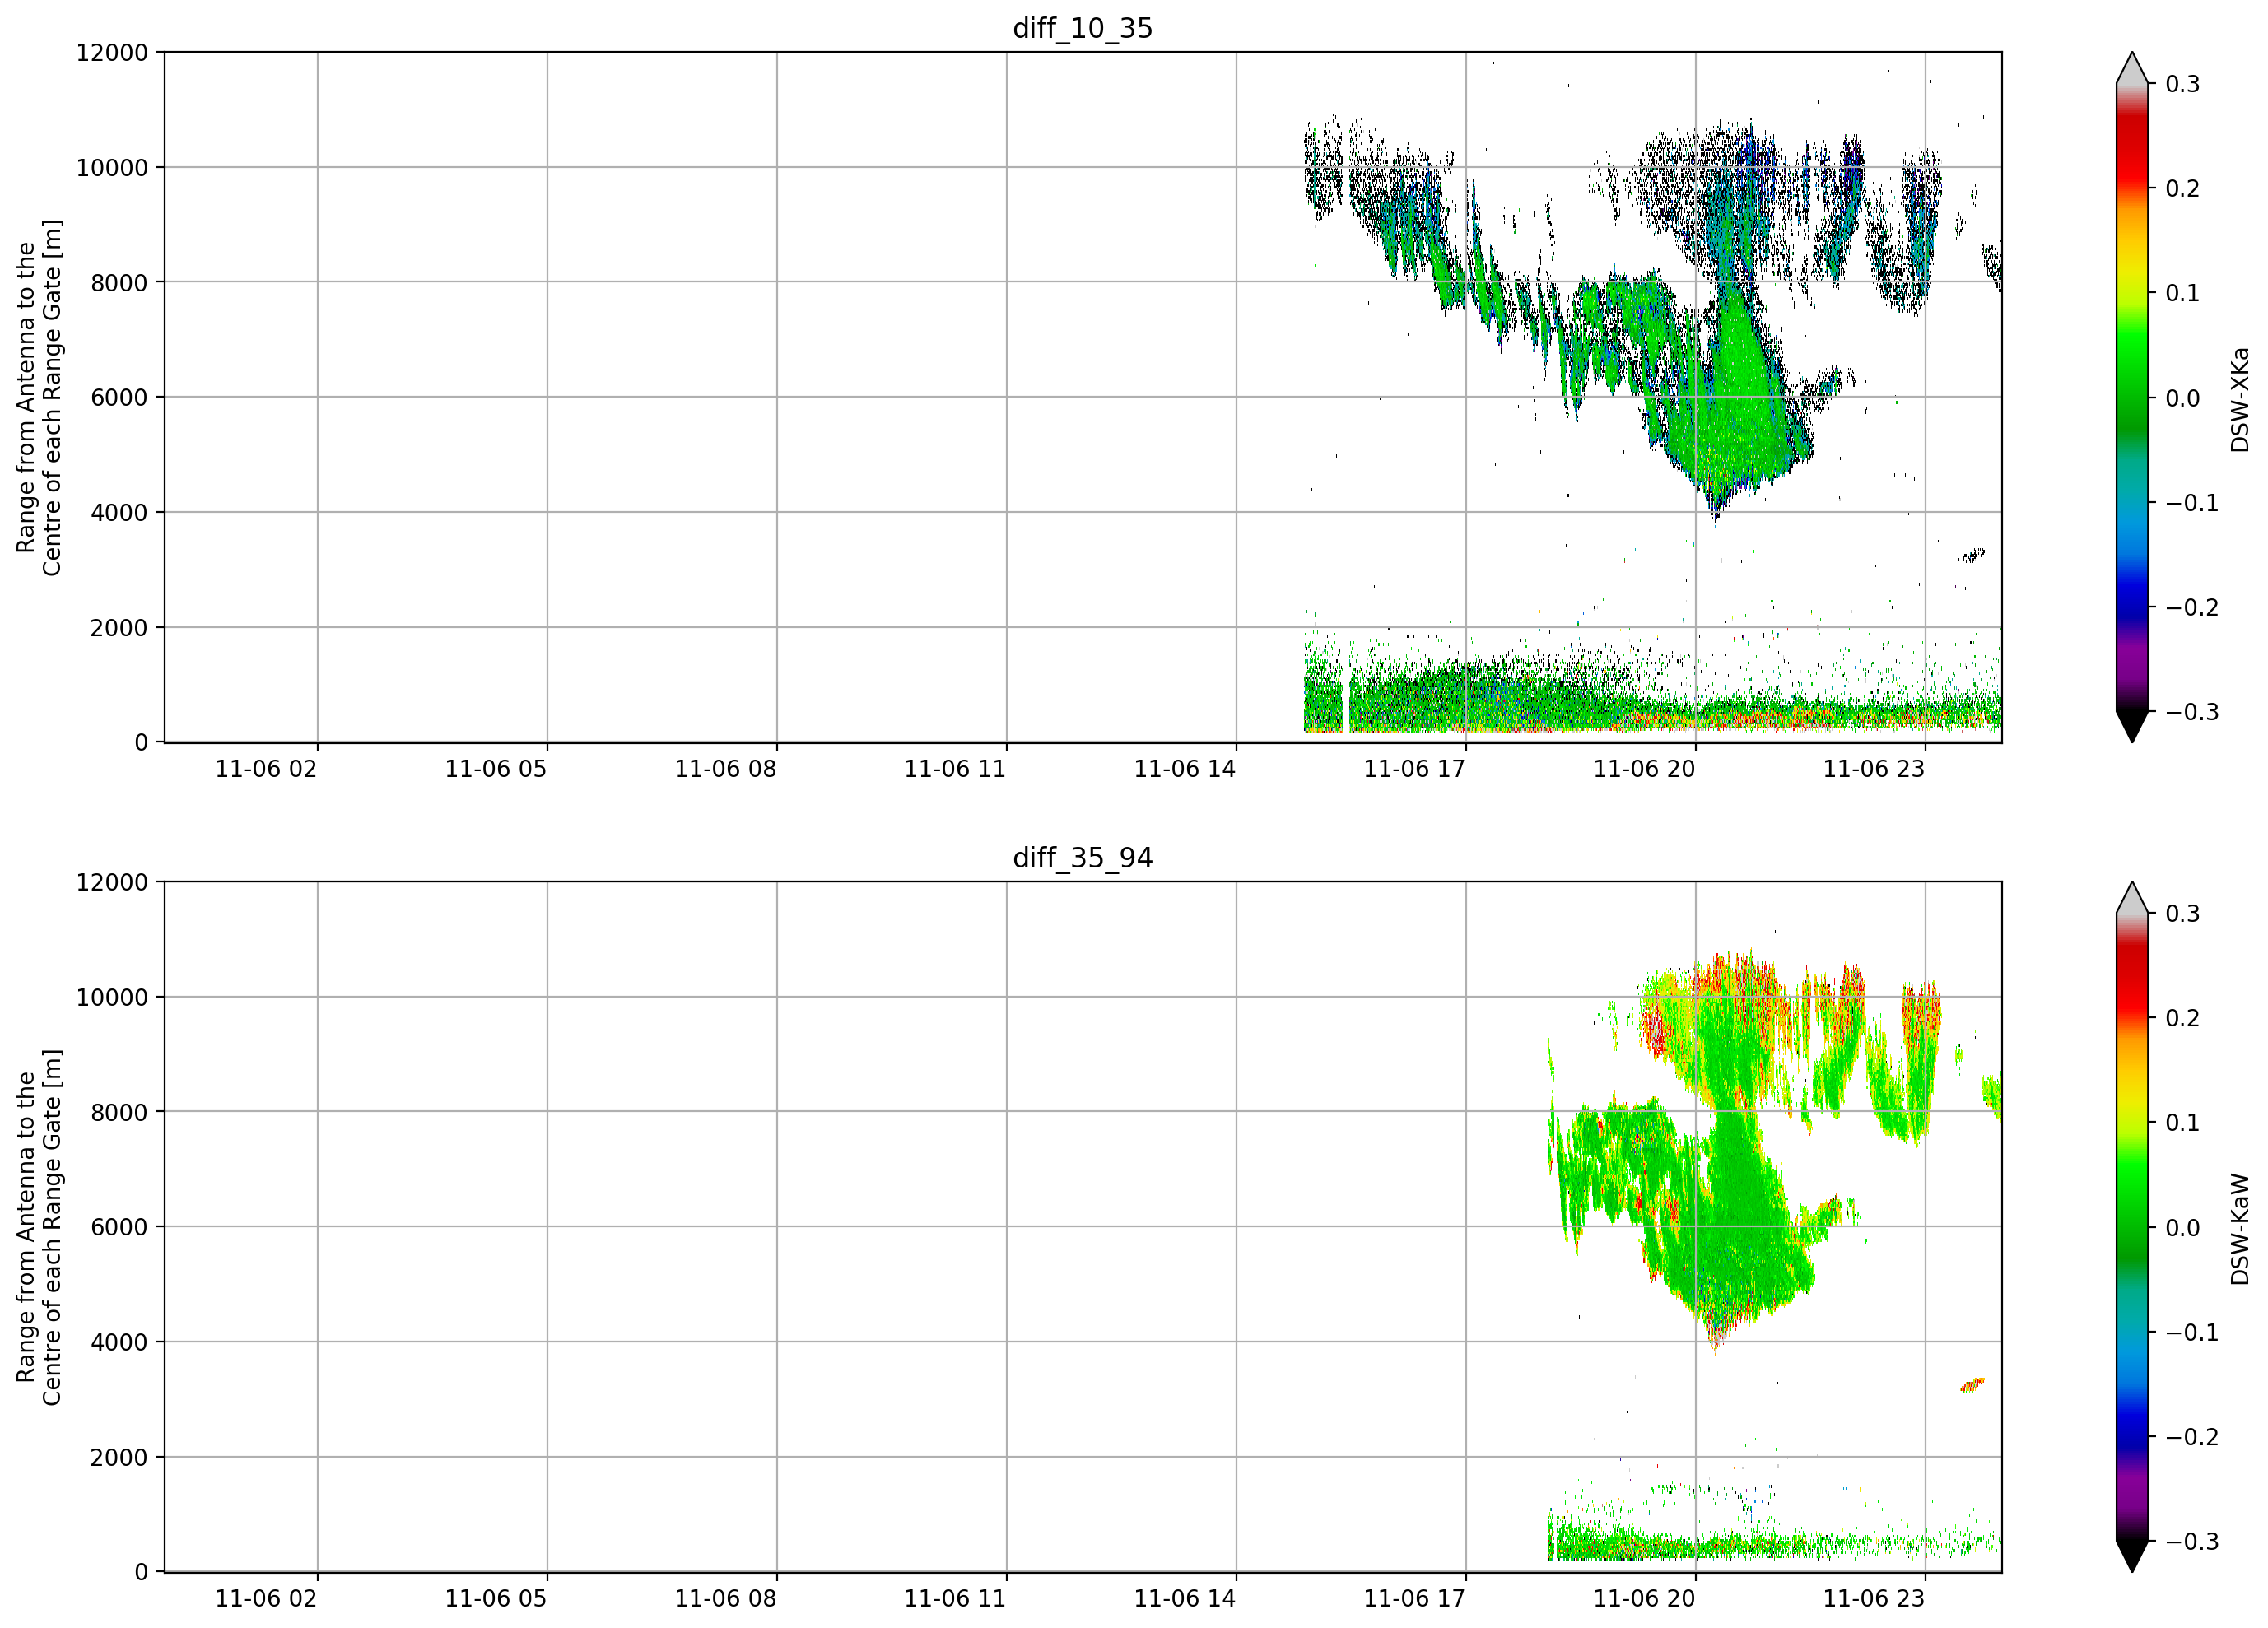This screenshot has height=1628, width=2268.
Task: Click the 11-06 14 tick under diff_10_35
Action: tap(1185, 769)
